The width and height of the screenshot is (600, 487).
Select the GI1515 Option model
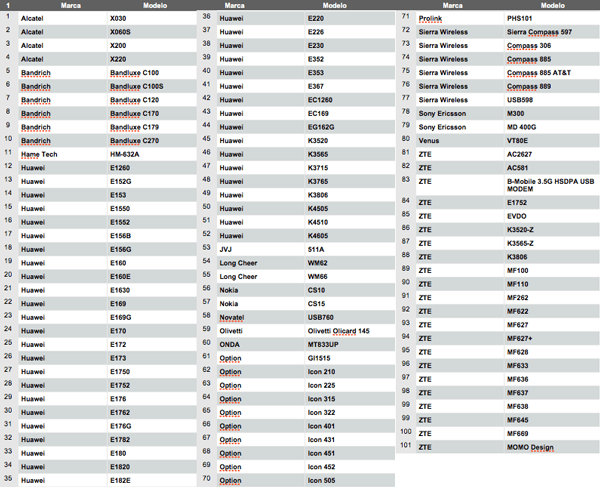(350, 358)
